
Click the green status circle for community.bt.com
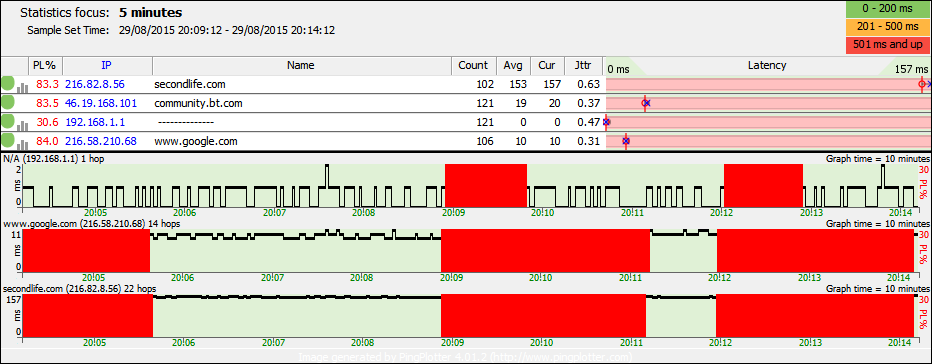click(x=8, y=103)
